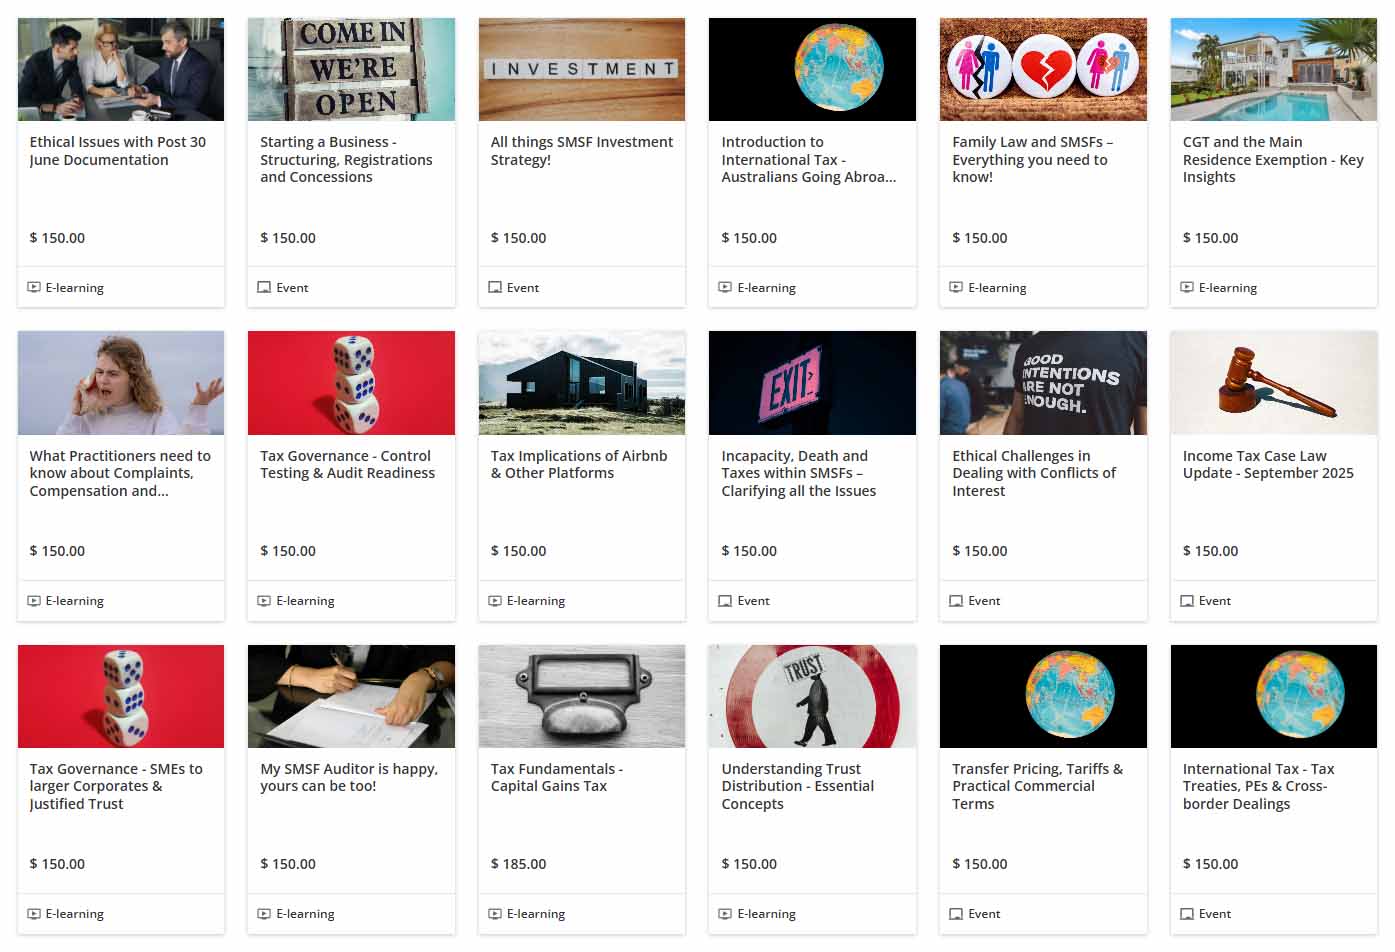Select the broken heart badges image

point(1043,69)
